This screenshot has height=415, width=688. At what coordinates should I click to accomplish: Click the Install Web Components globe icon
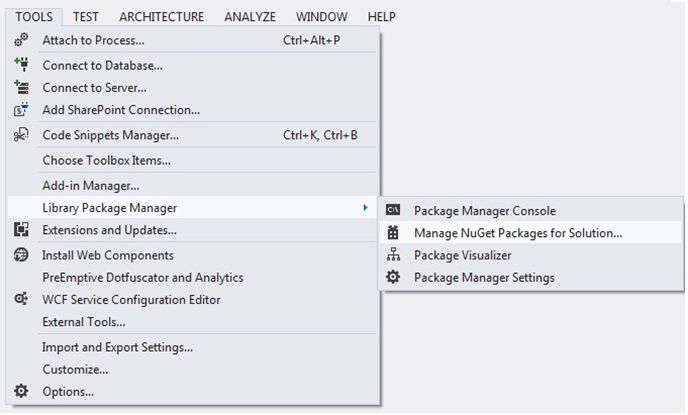[22, 255]
